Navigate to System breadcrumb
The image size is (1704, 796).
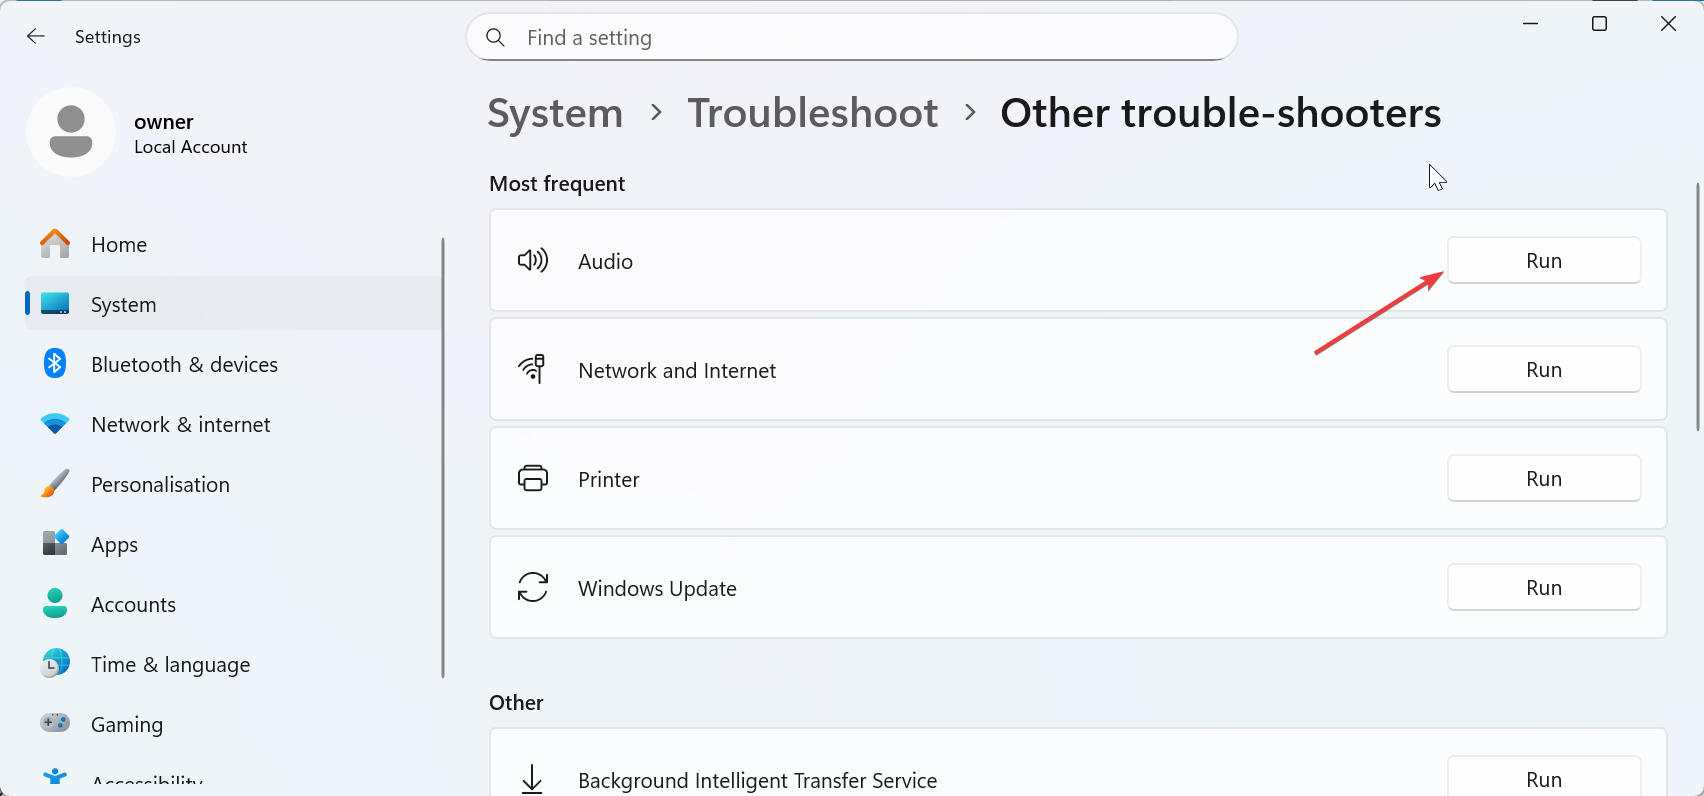[555, 113]
